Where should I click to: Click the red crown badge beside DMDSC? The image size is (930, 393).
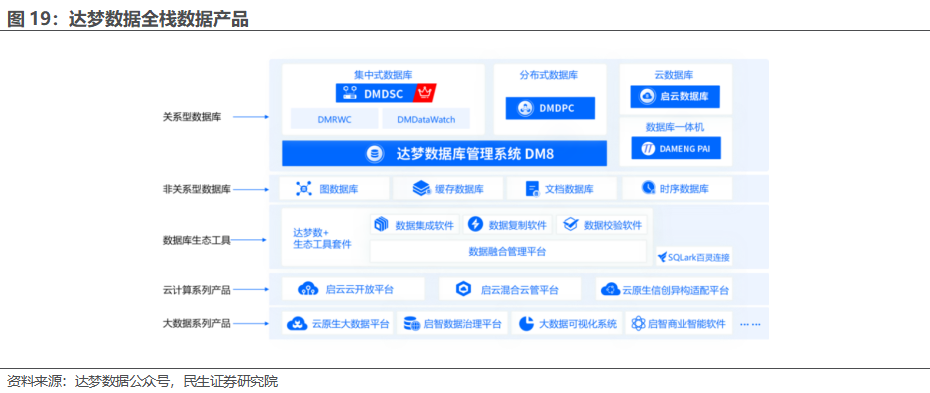[424, 93]
